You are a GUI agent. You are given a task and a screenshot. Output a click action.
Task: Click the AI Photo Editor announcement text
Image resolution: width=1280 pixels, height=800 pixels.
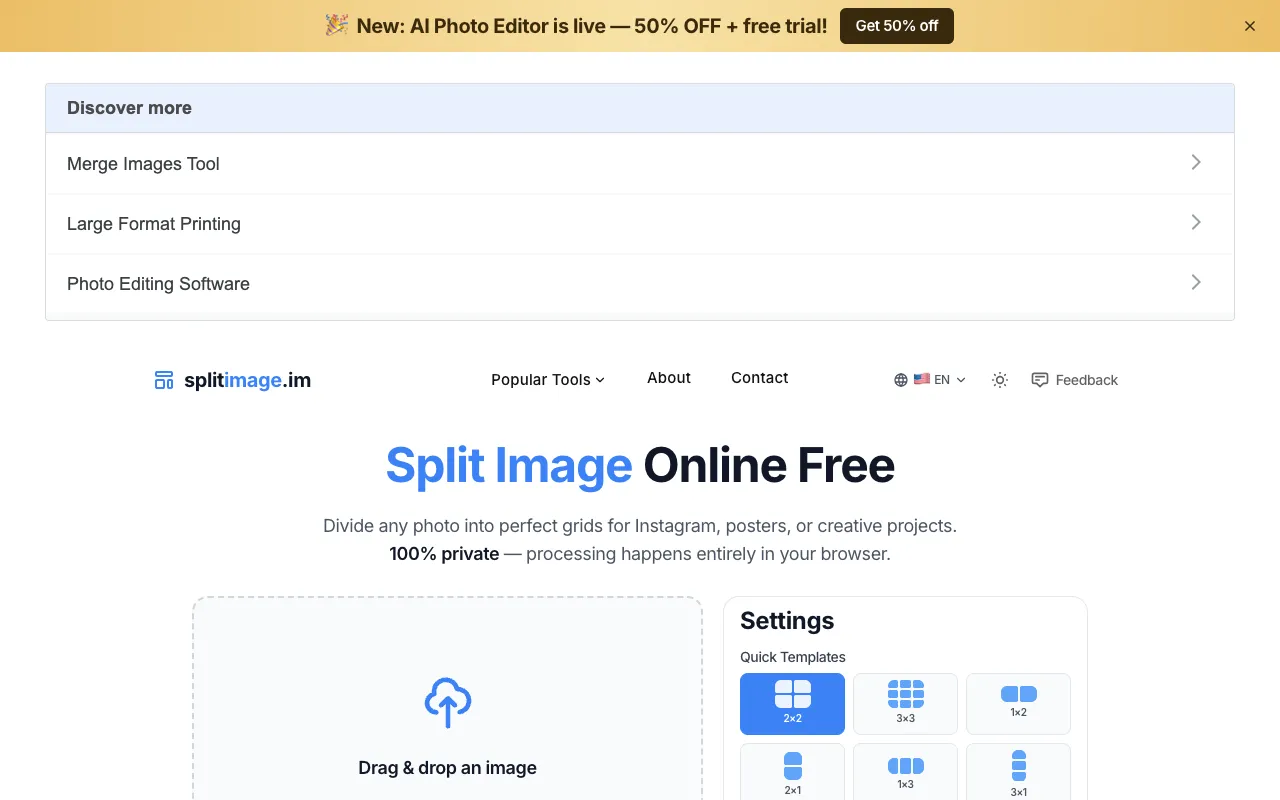pos(592,26)
